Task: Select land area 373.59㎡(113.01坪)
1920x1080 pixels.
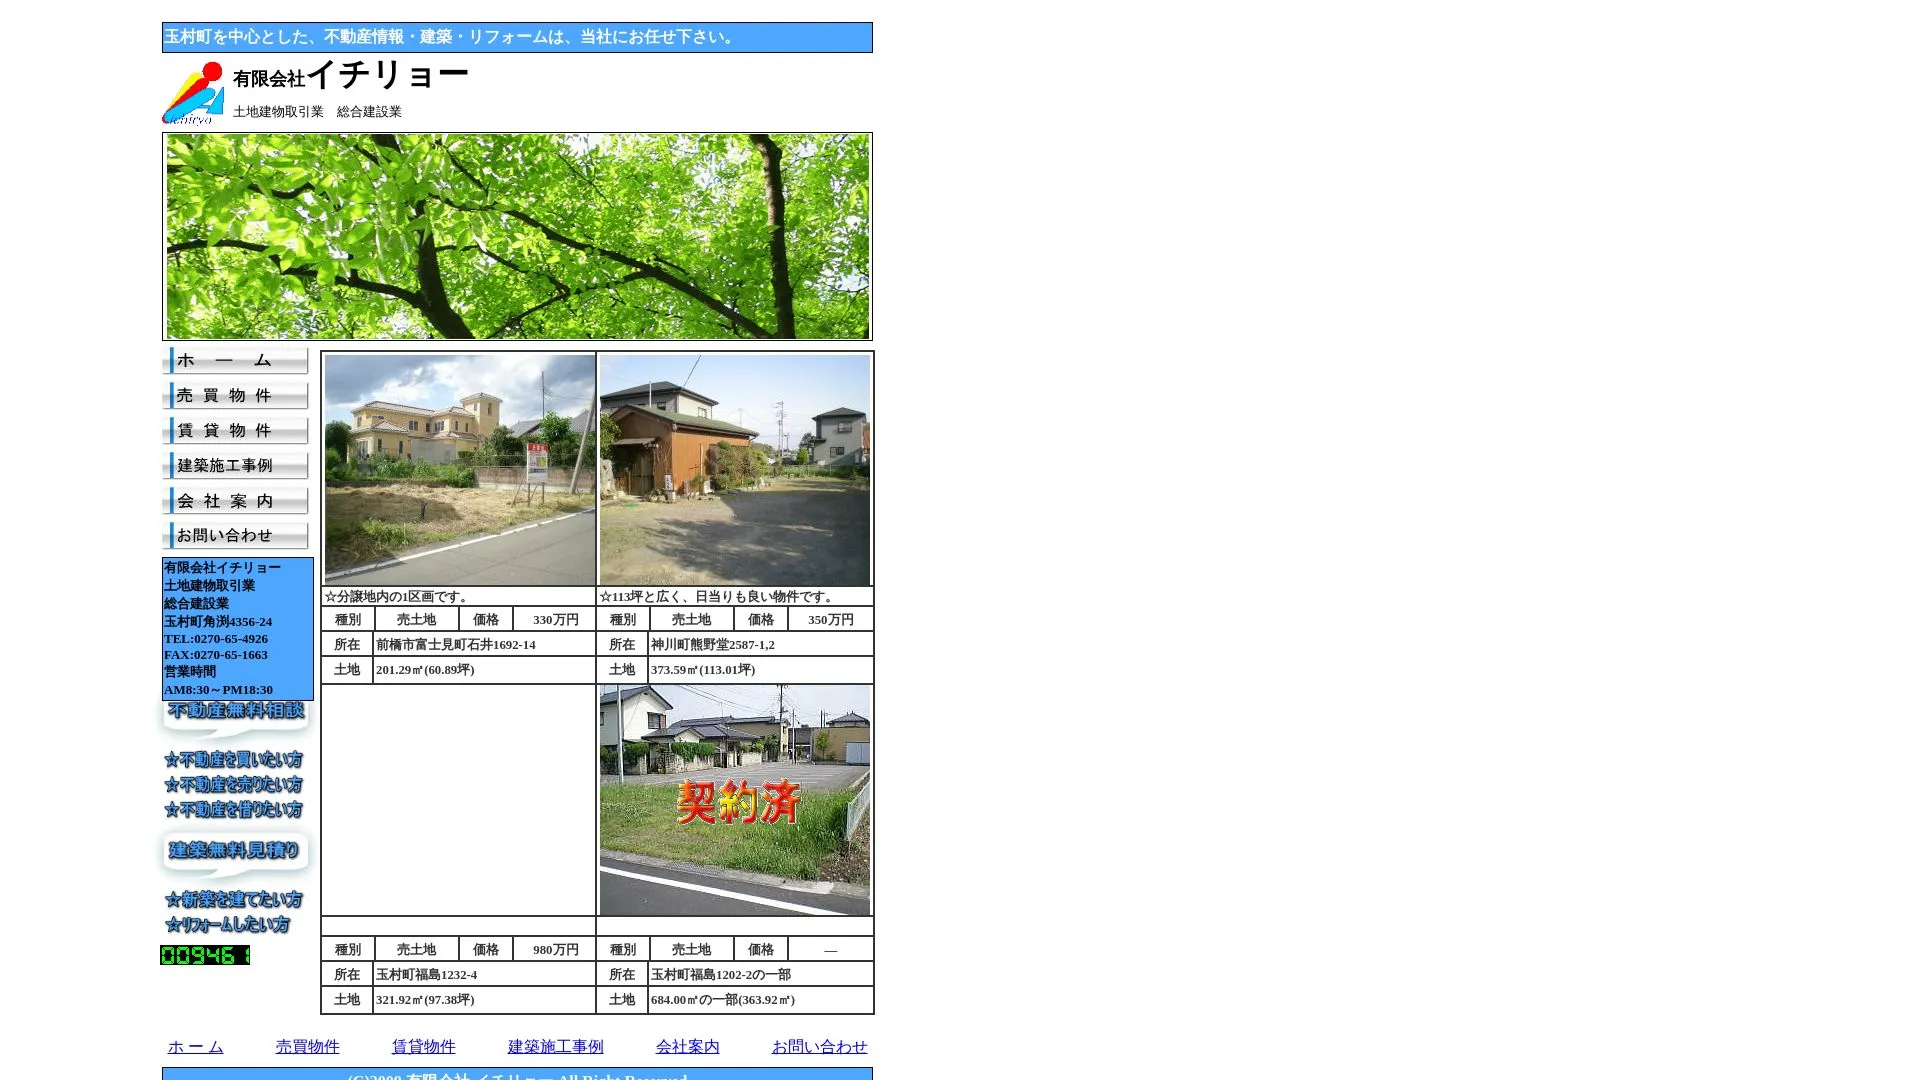Action: click(x=703, y=670)
